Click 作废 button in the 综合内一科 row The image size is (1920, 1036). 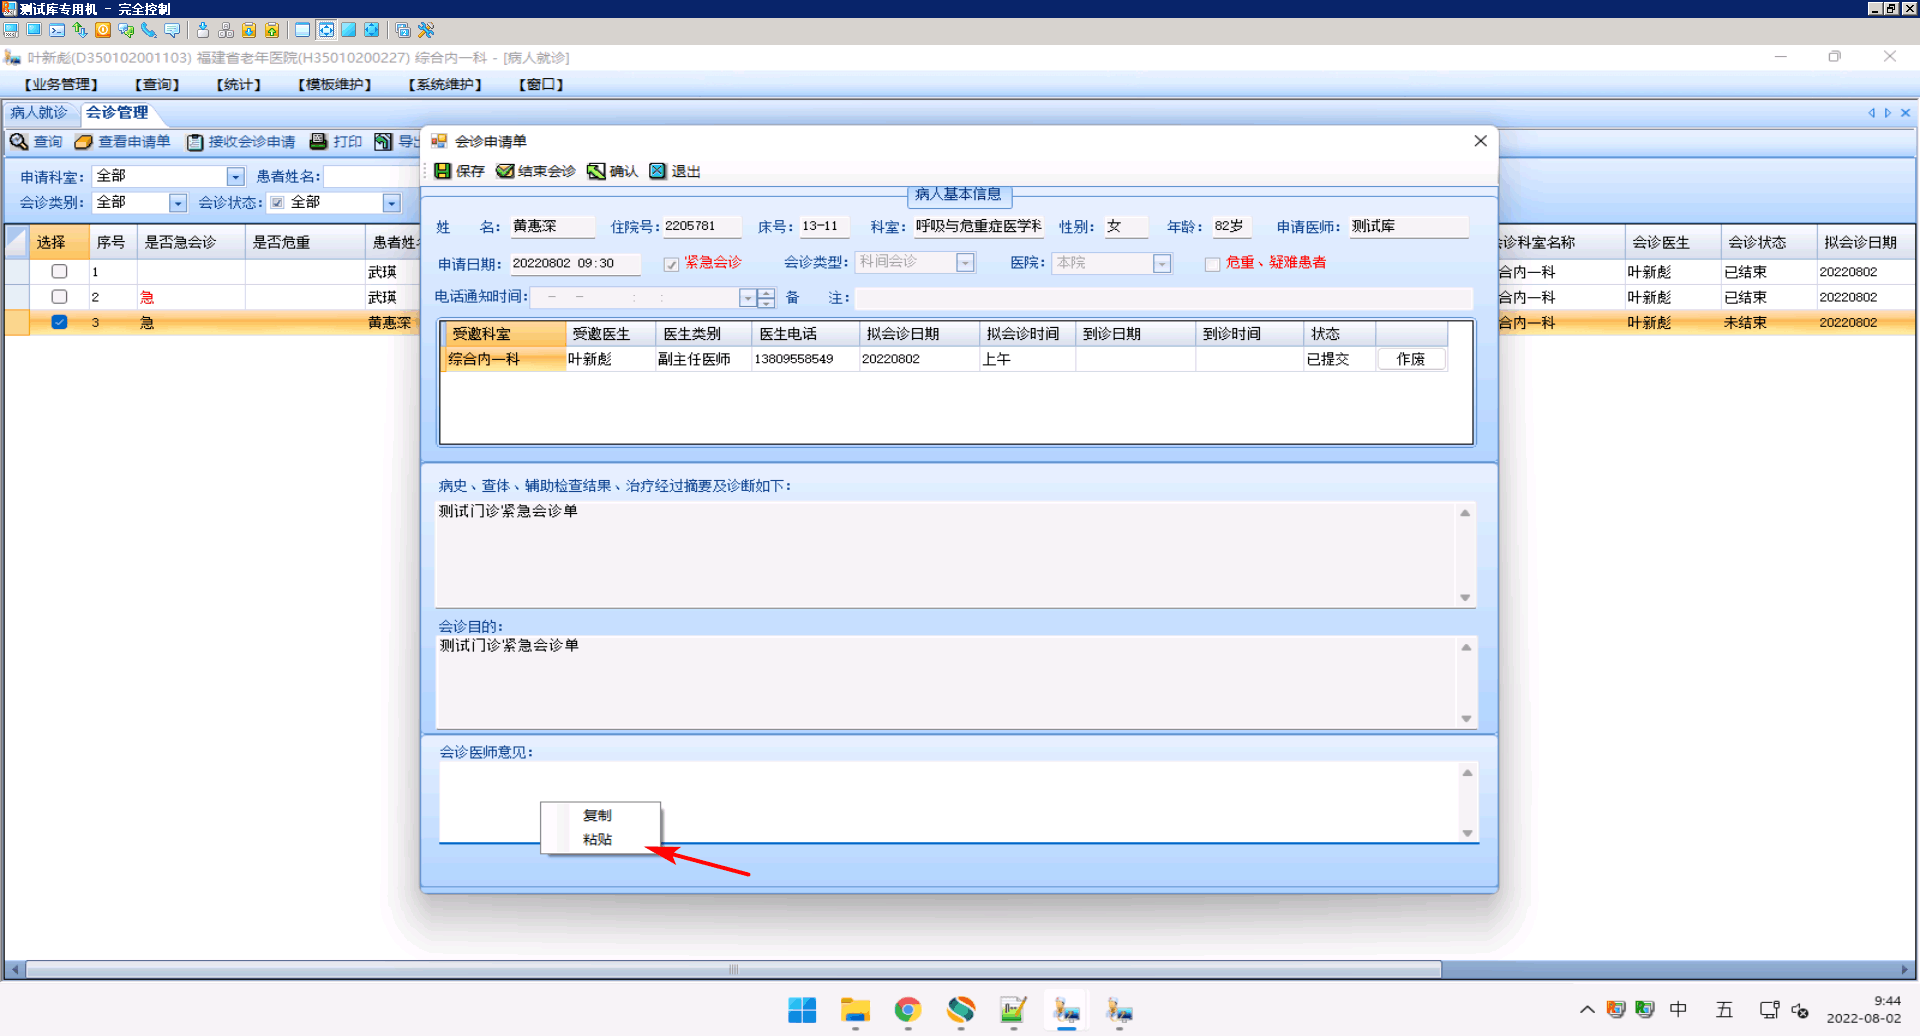[x=1411, y=359]
